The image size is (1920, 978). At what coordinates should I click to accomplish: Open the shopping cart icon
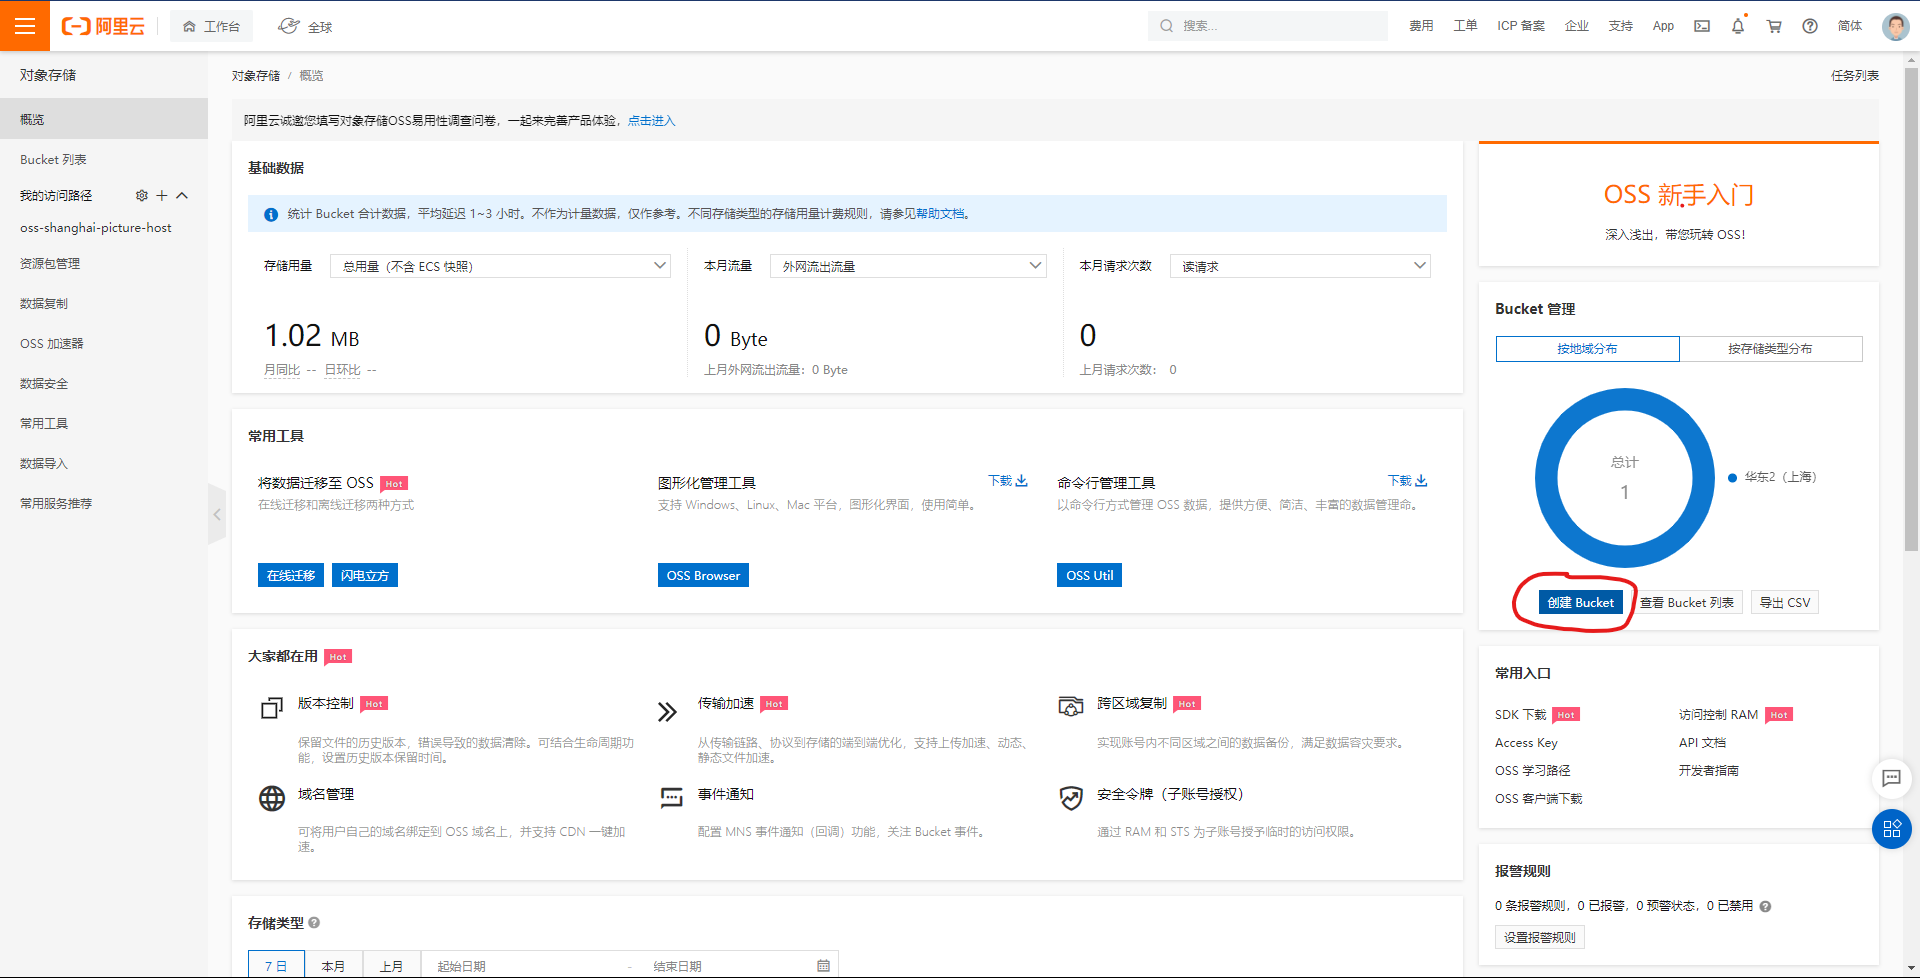pos(1774,26)
